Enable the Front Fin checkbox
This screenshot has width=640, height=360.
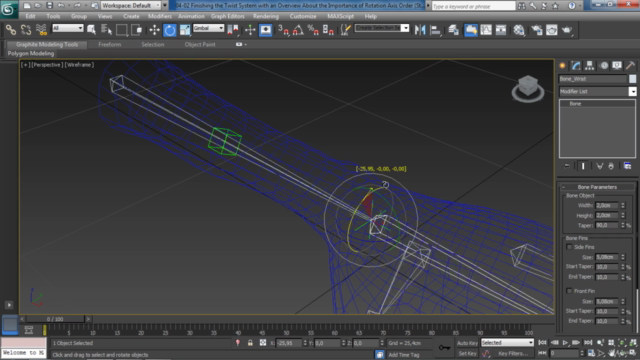coord(569,291)
